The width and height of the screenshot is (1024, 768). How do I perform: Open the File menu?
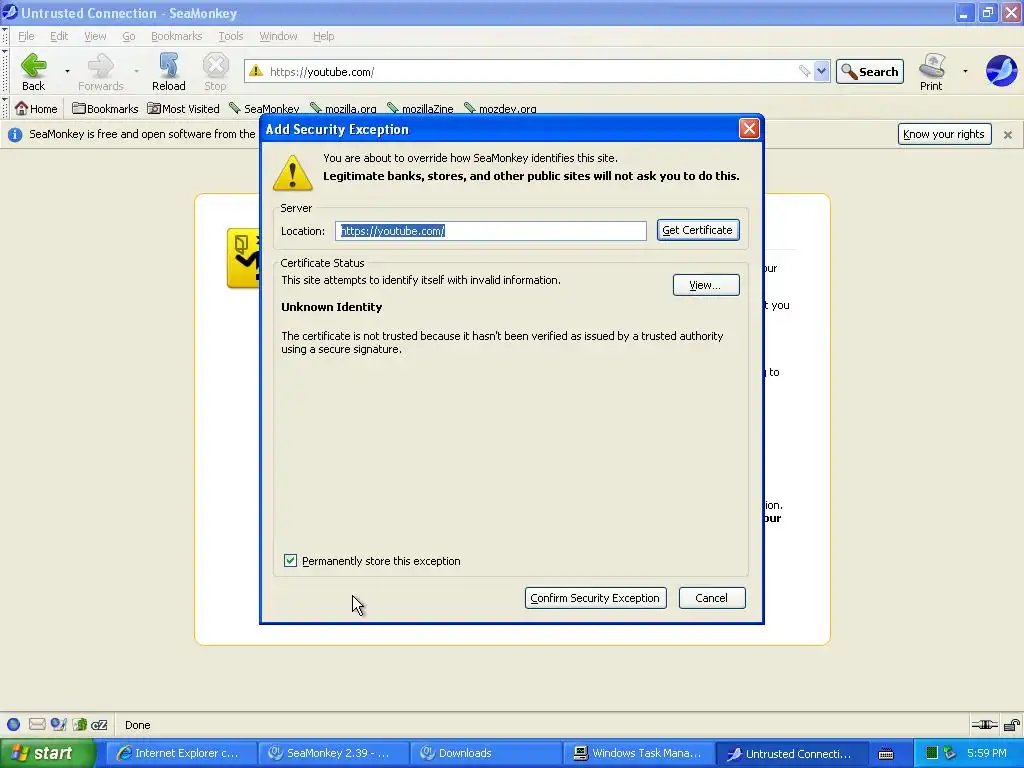tap(26, 36)
